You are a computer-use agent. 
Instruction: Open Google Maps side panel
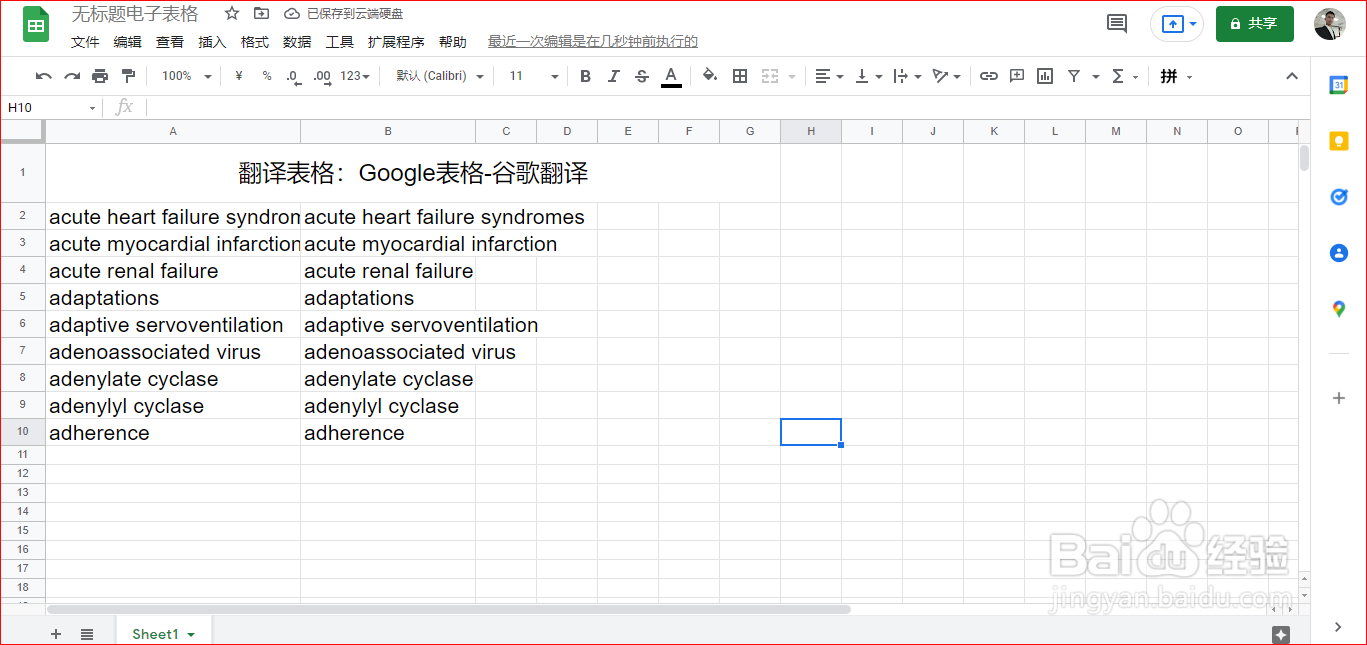click(x=1339, y=309)
